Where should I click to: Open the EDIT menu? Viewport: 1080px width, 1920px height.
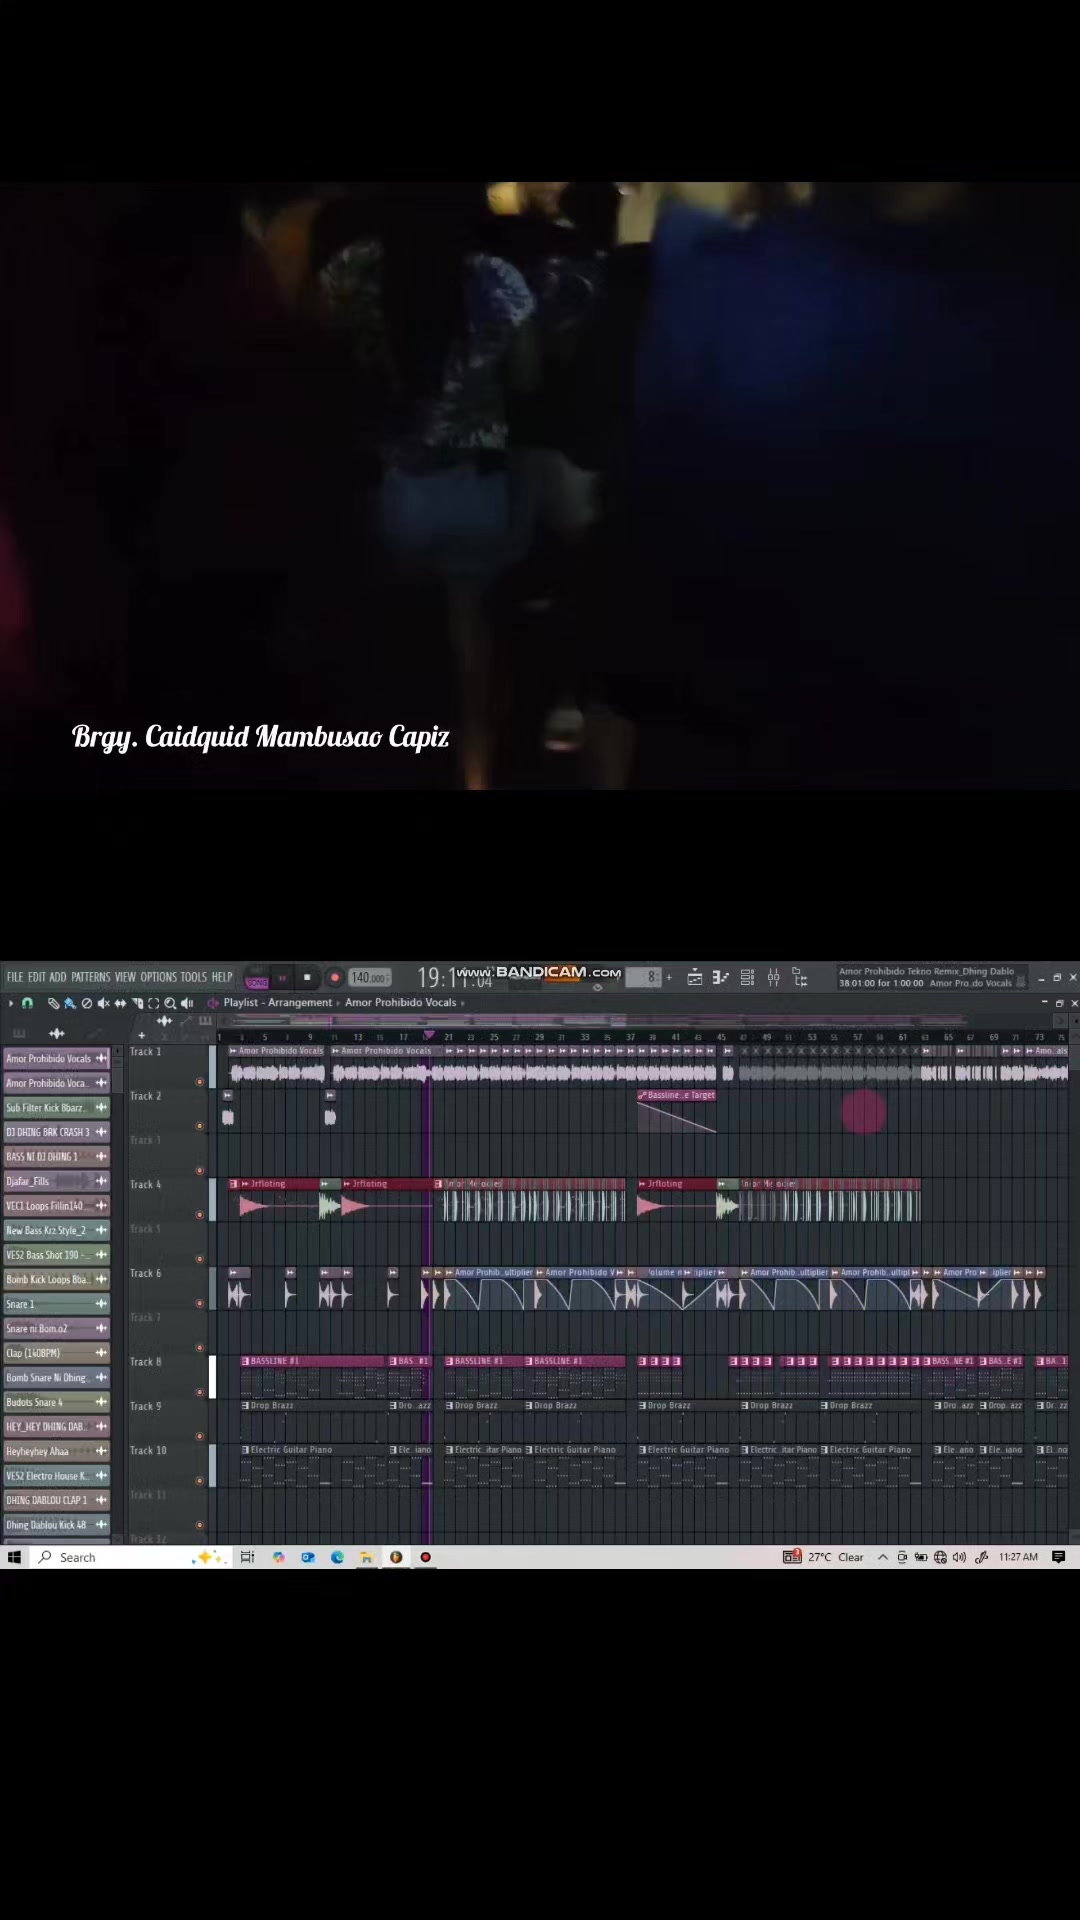click(37, 977)
